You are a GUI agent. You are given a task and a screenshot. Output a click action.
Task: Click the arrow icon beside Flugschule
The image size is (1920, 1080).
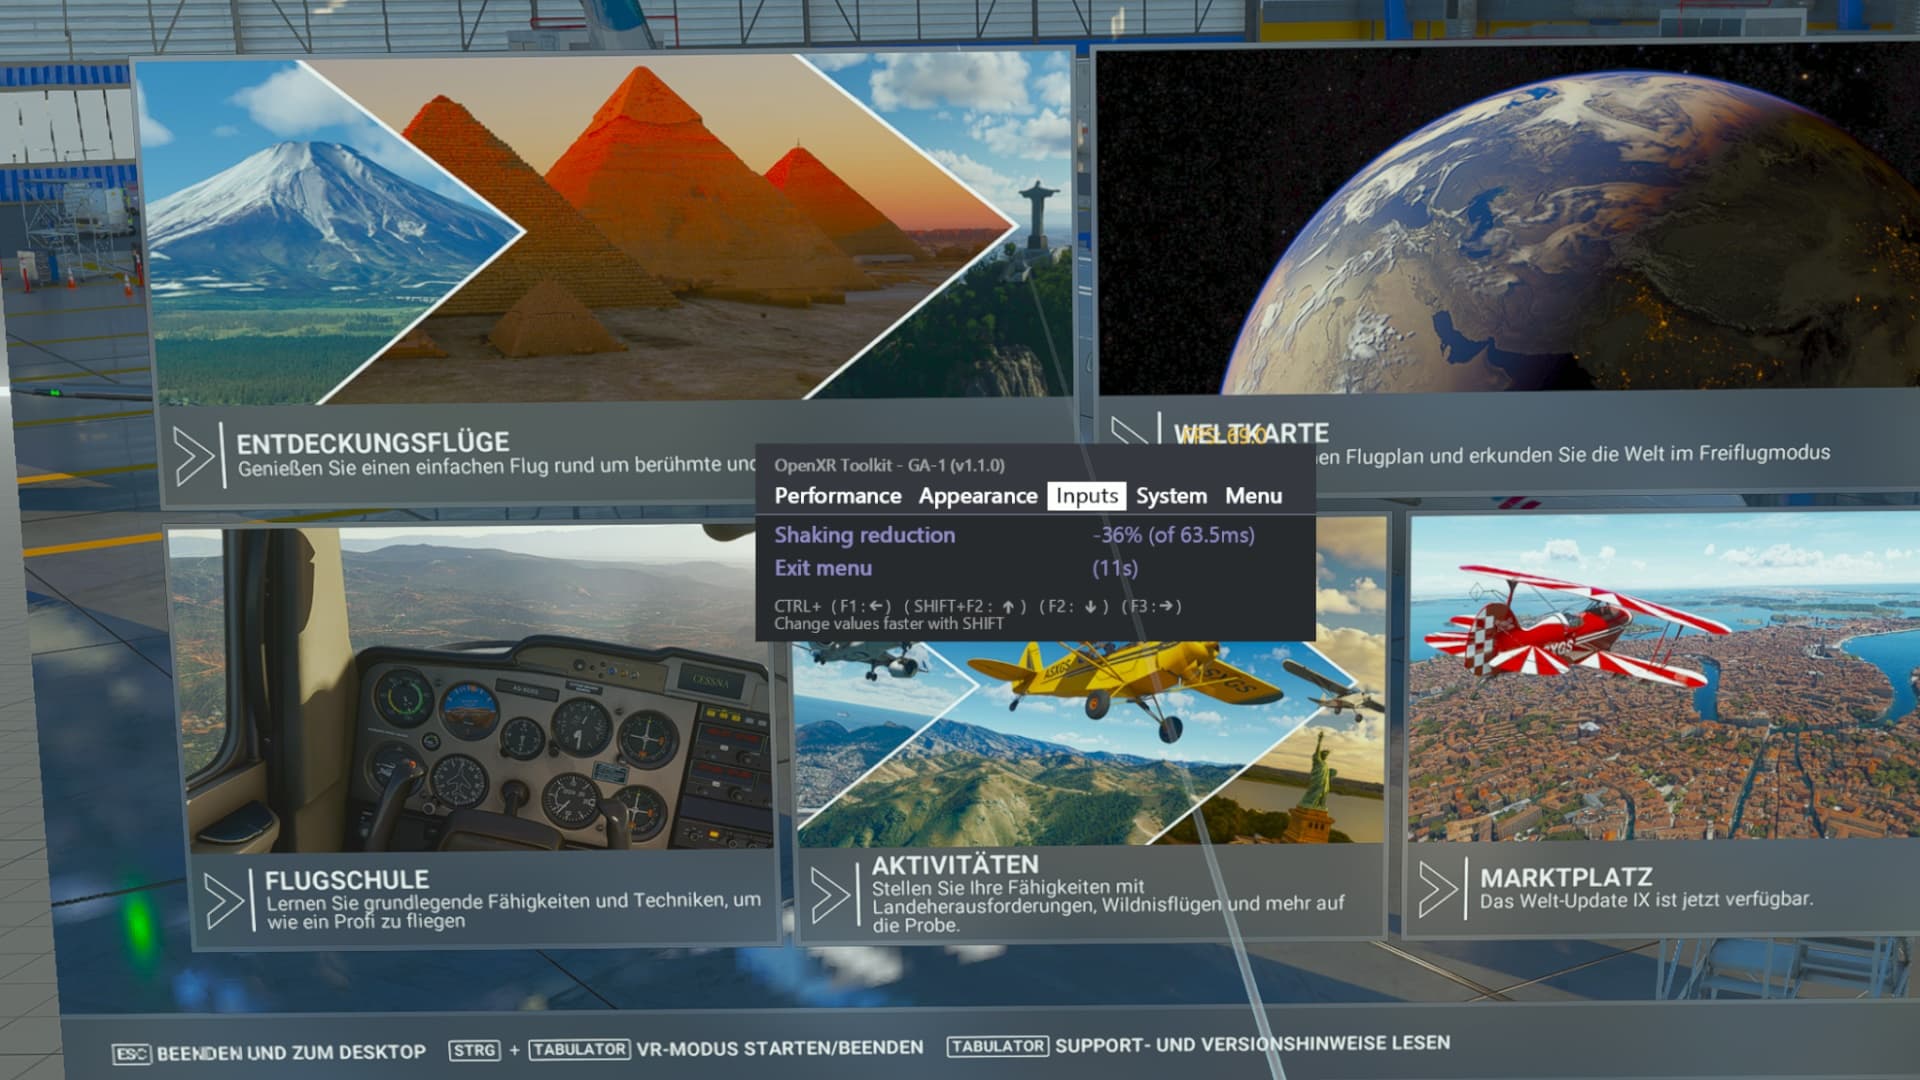click(x=223, y=900)
